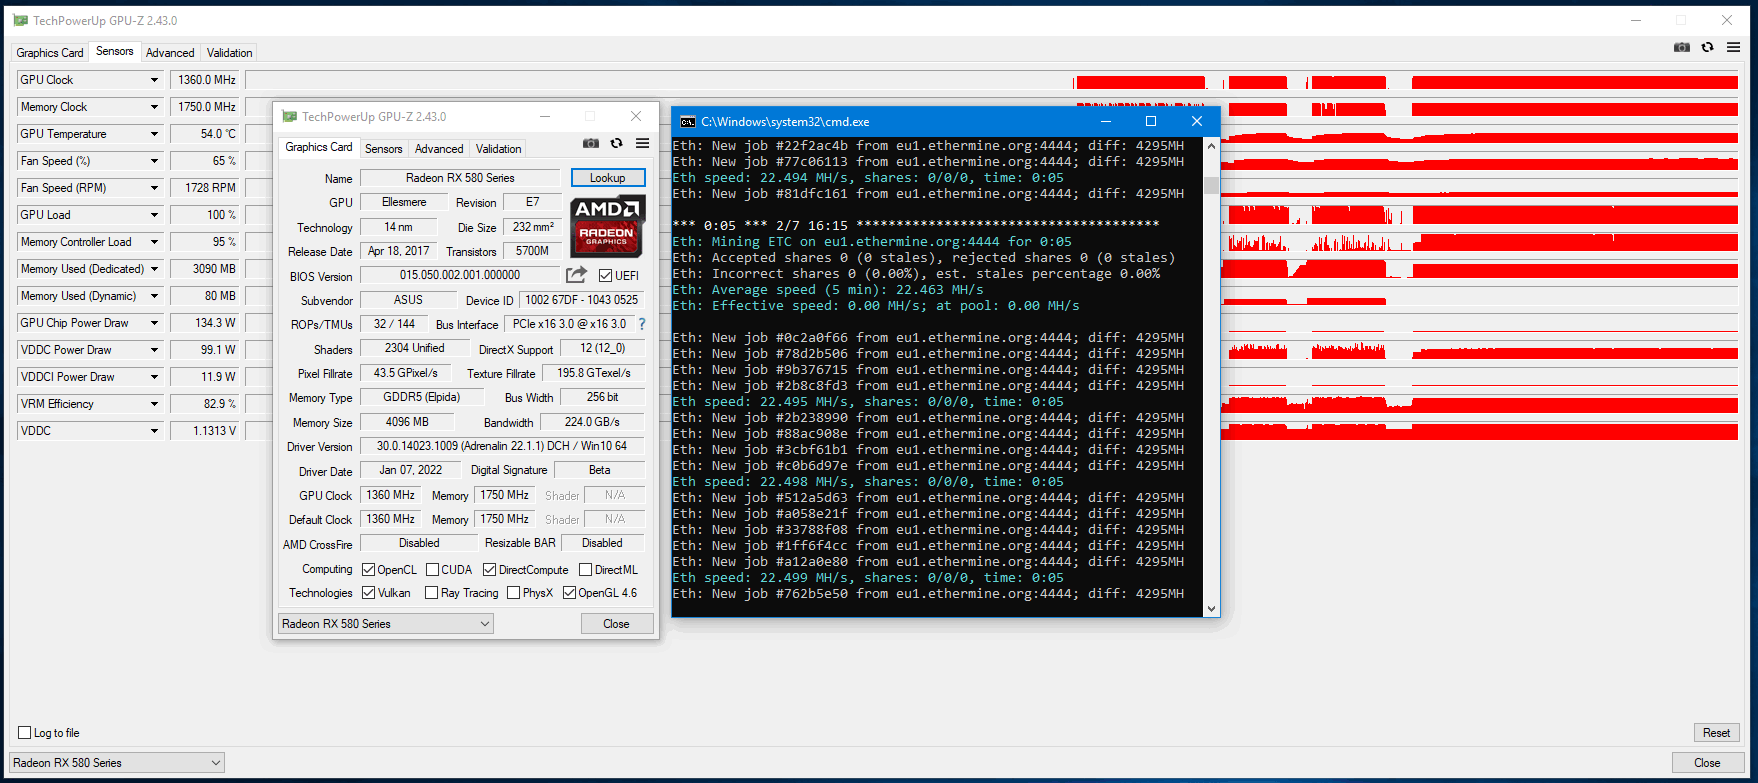Viewport: 1758px width, 783px height.
Task: Expand Memory Used (Dedicated) dropdown
Action: (x=154, y=269)
